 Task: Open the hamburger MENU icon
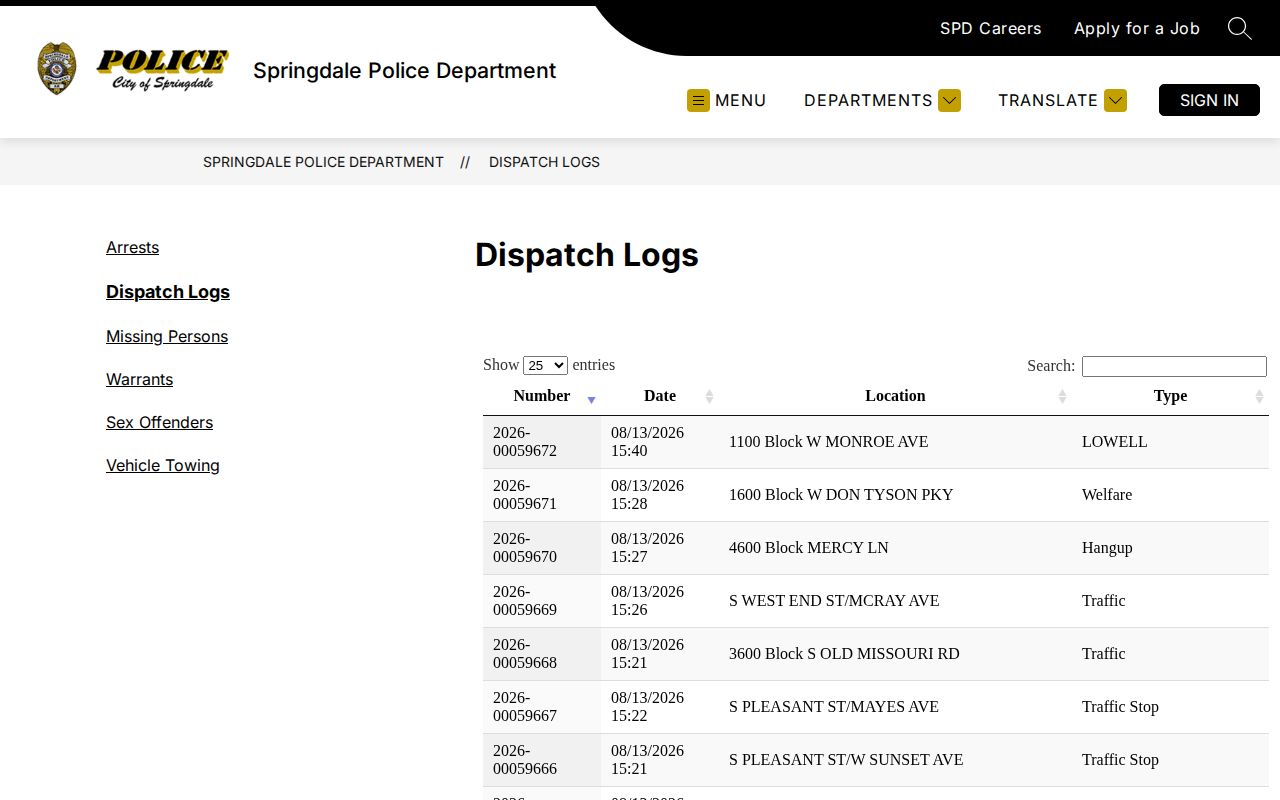tap(698, 100)
